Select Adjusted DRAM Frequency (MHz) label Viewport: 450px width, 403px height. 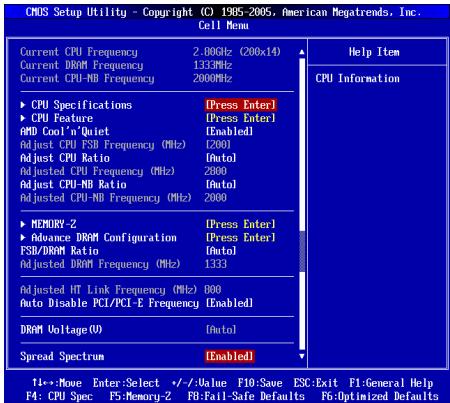[x=100, y=264]
